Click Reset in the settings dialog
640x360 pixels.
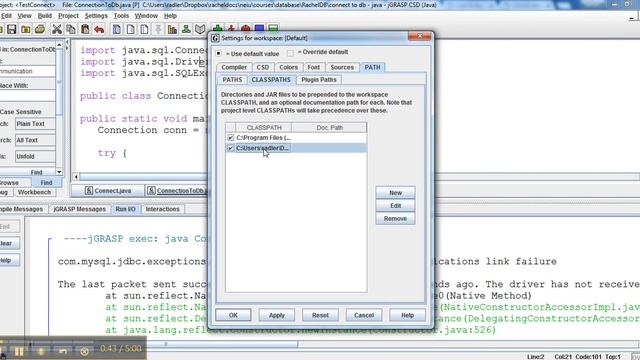[x=320, y=316]
